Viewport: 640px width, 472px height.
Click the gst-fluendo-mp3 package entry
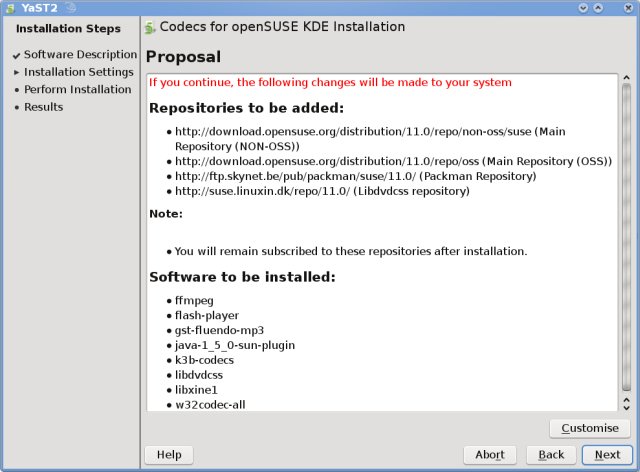pos(220,330)
